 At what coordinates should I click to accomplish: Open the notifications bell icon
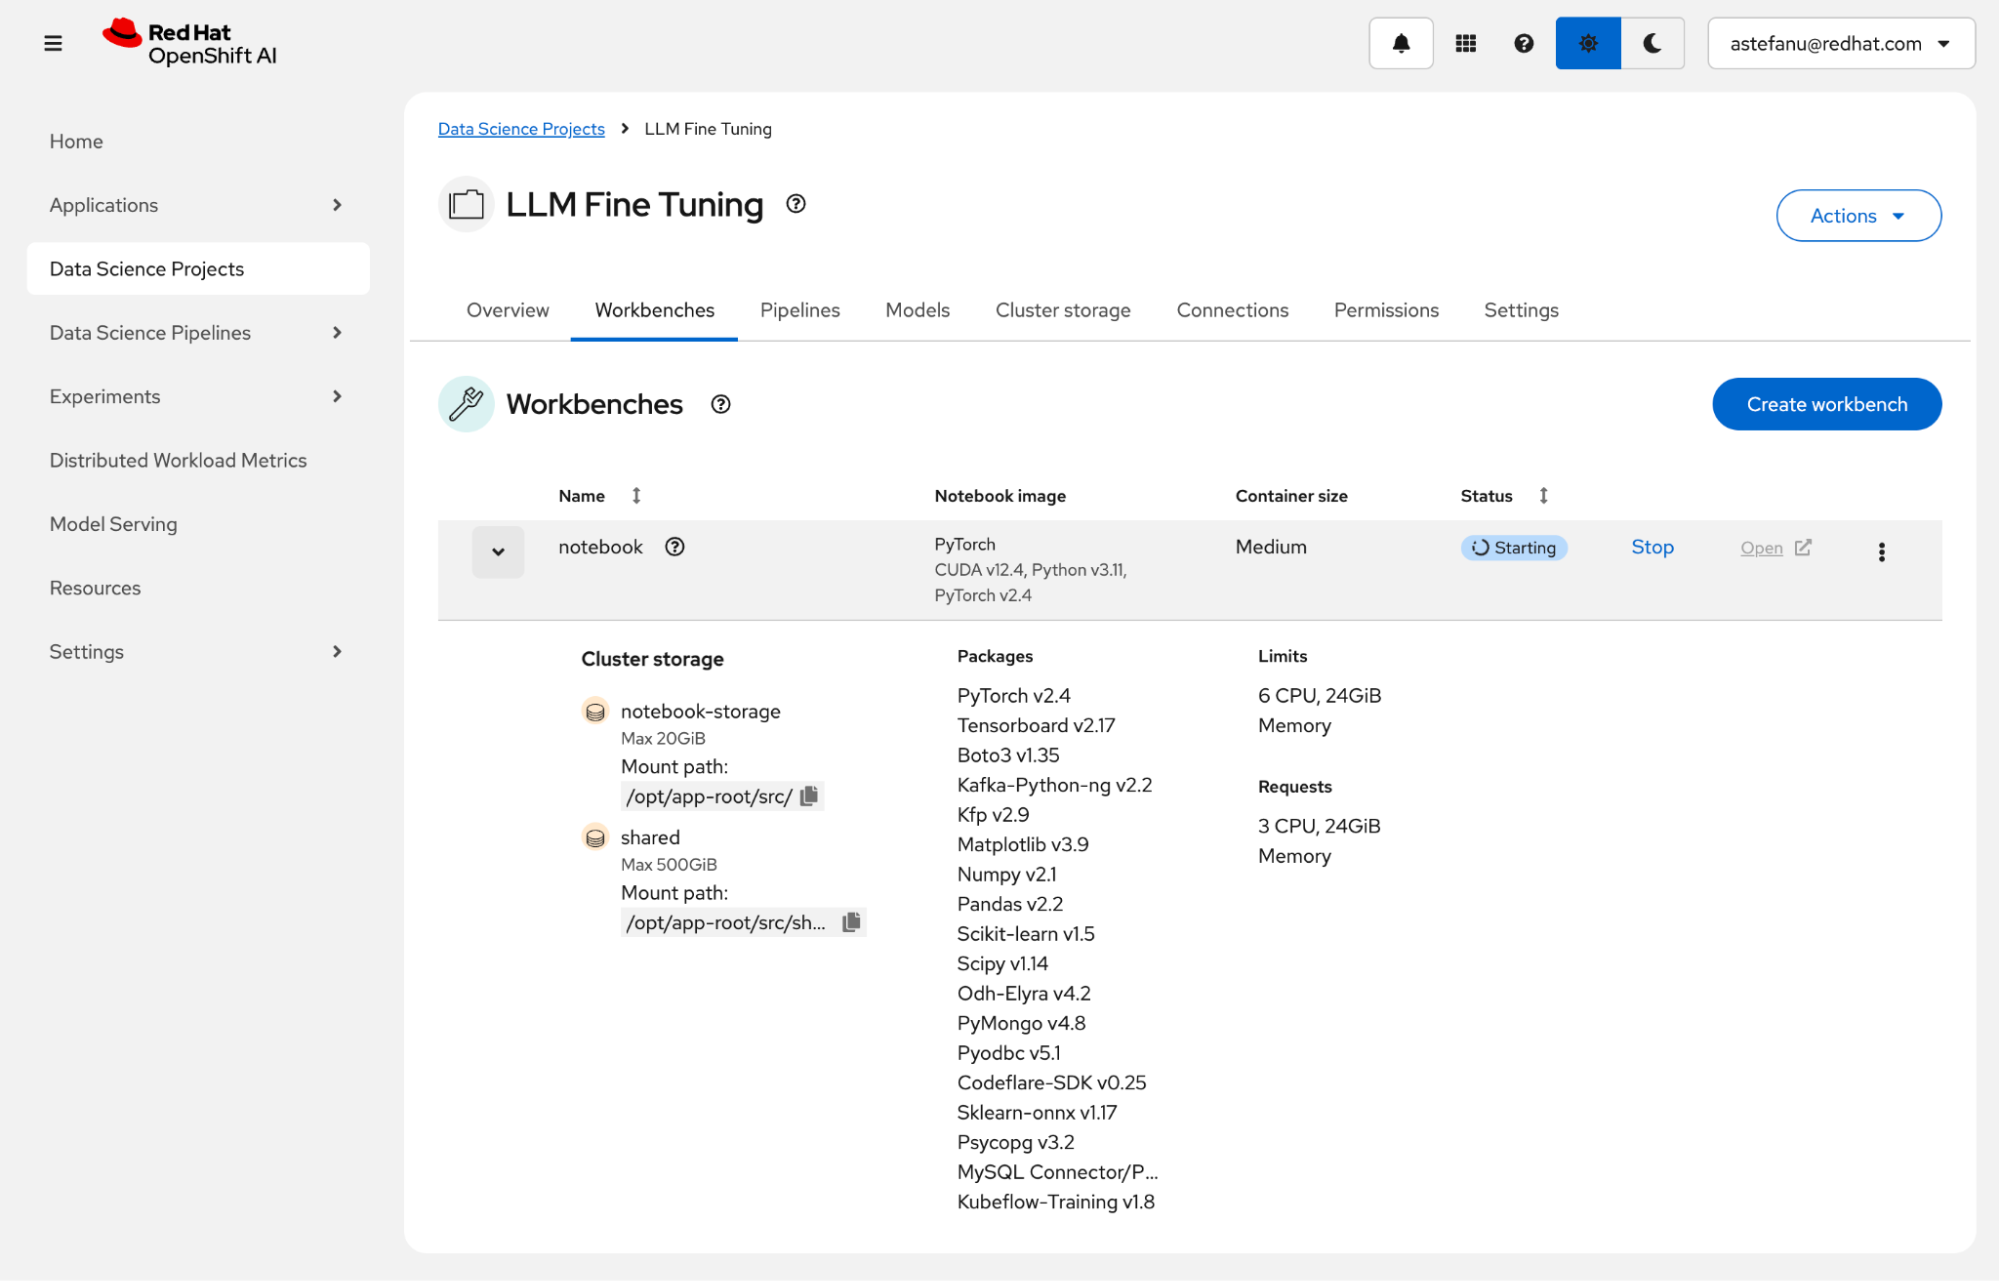click(1400, 43)
